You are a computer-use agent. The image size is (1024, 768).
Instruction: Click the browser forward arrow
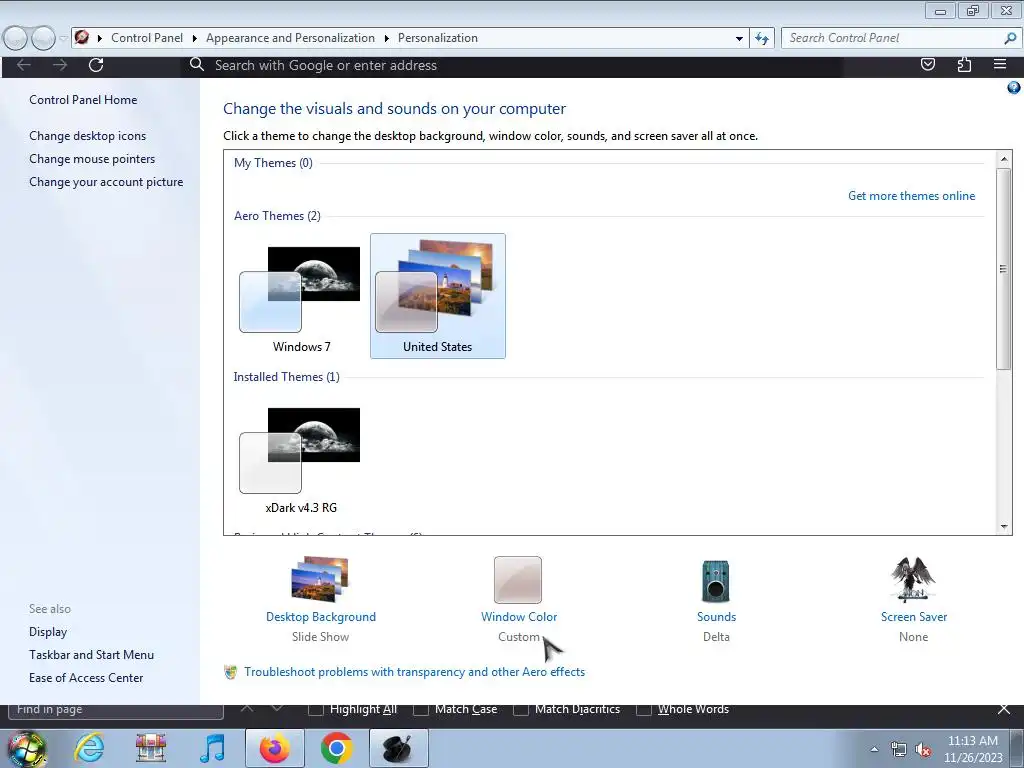60,65
